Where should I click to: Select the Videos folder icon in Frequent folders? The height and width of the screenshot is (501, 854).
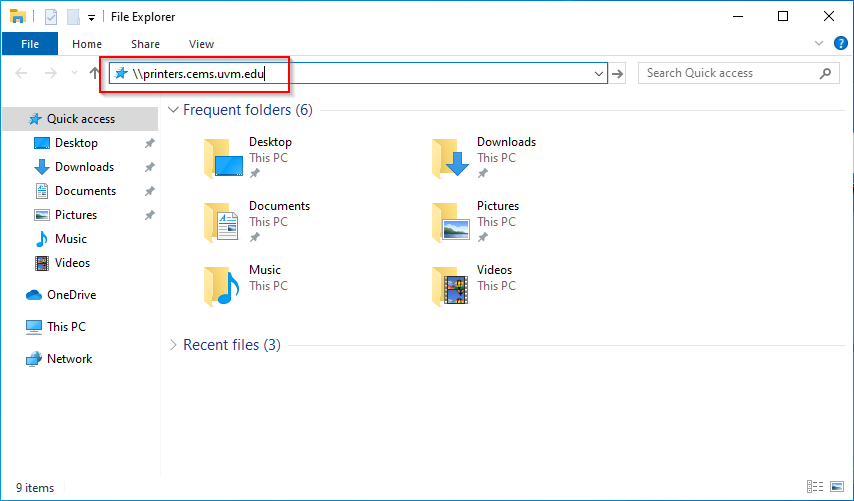point(450,286)
